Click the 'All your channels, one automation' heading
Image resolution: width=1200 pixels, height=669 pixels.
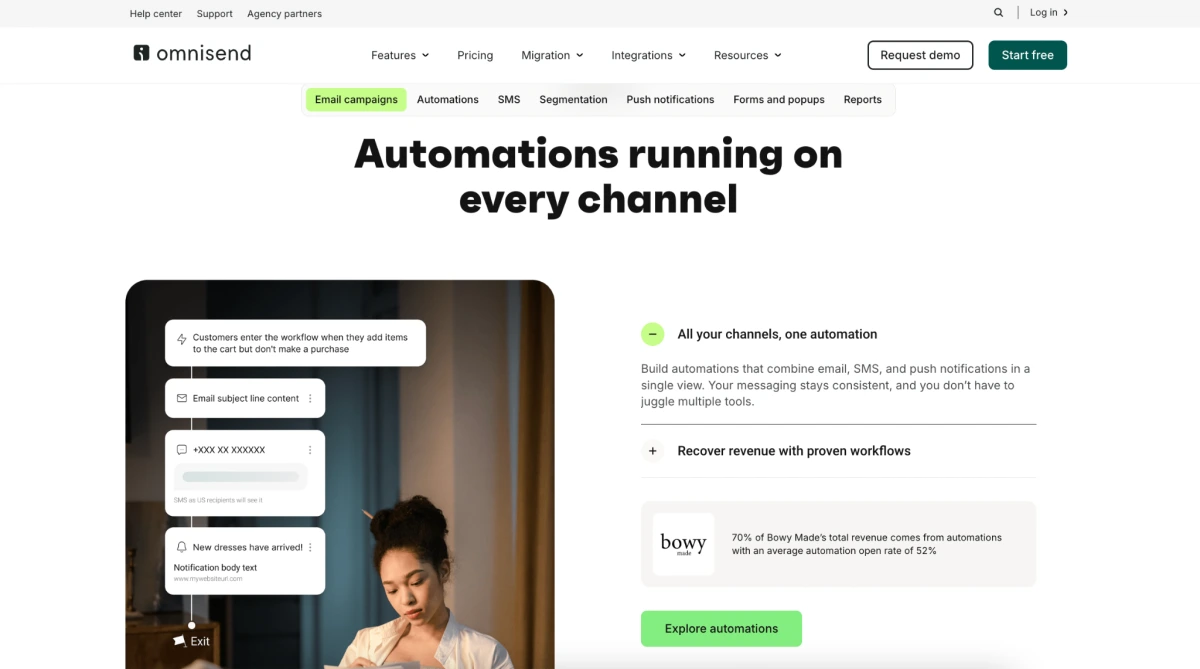pyautogui.click(x=777, y=334)
